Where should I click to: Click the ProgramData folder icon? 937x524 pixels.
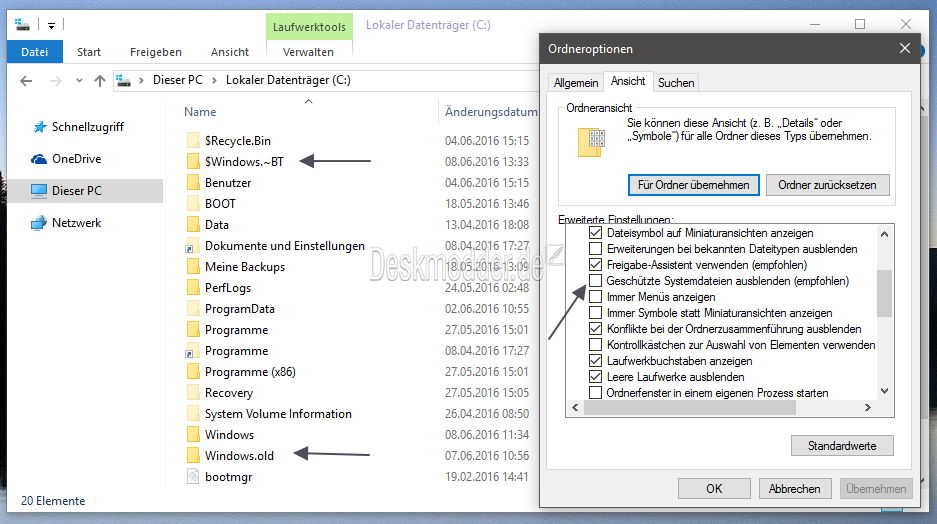tap(193, 308)
